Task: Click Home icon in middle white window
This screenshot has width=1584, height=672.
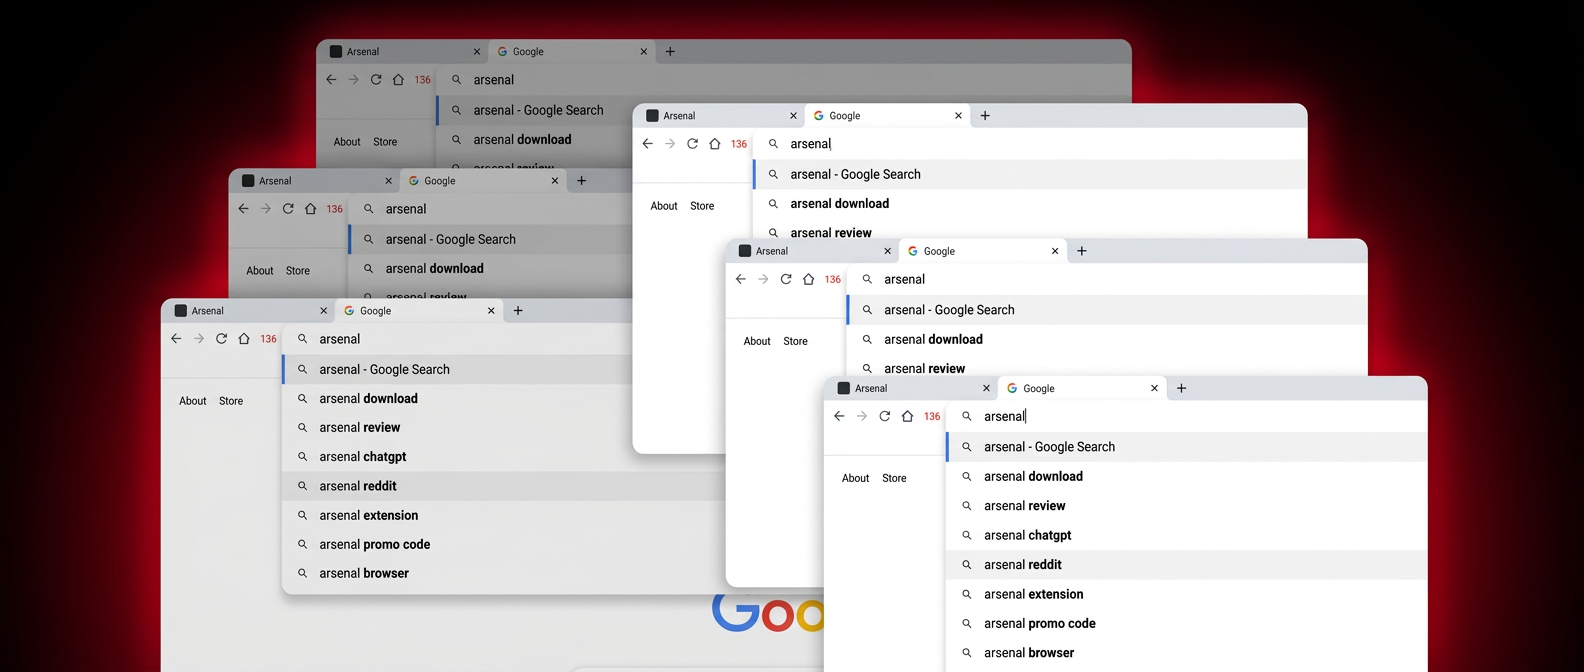Action: coord(809,279)
